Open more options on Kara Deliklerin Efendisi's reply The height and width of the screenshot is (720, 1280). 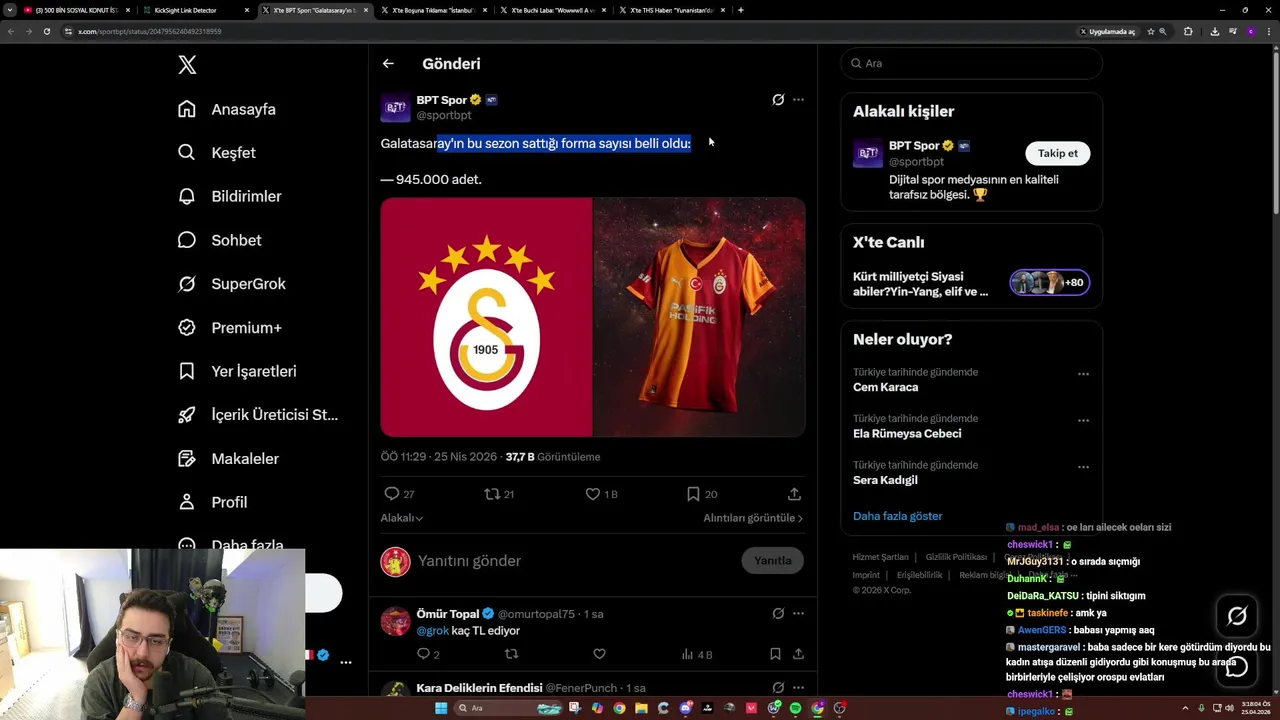click(x=798, y=688)
